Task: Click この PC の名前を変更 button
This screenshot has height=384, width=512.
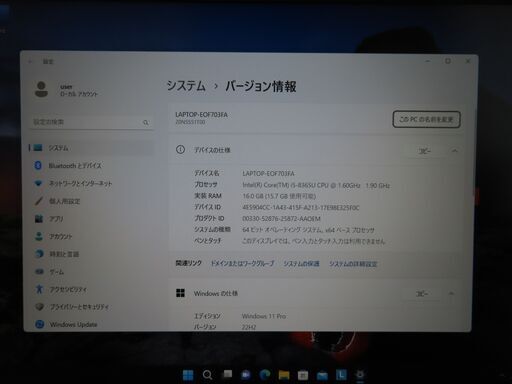Action: 426,119
